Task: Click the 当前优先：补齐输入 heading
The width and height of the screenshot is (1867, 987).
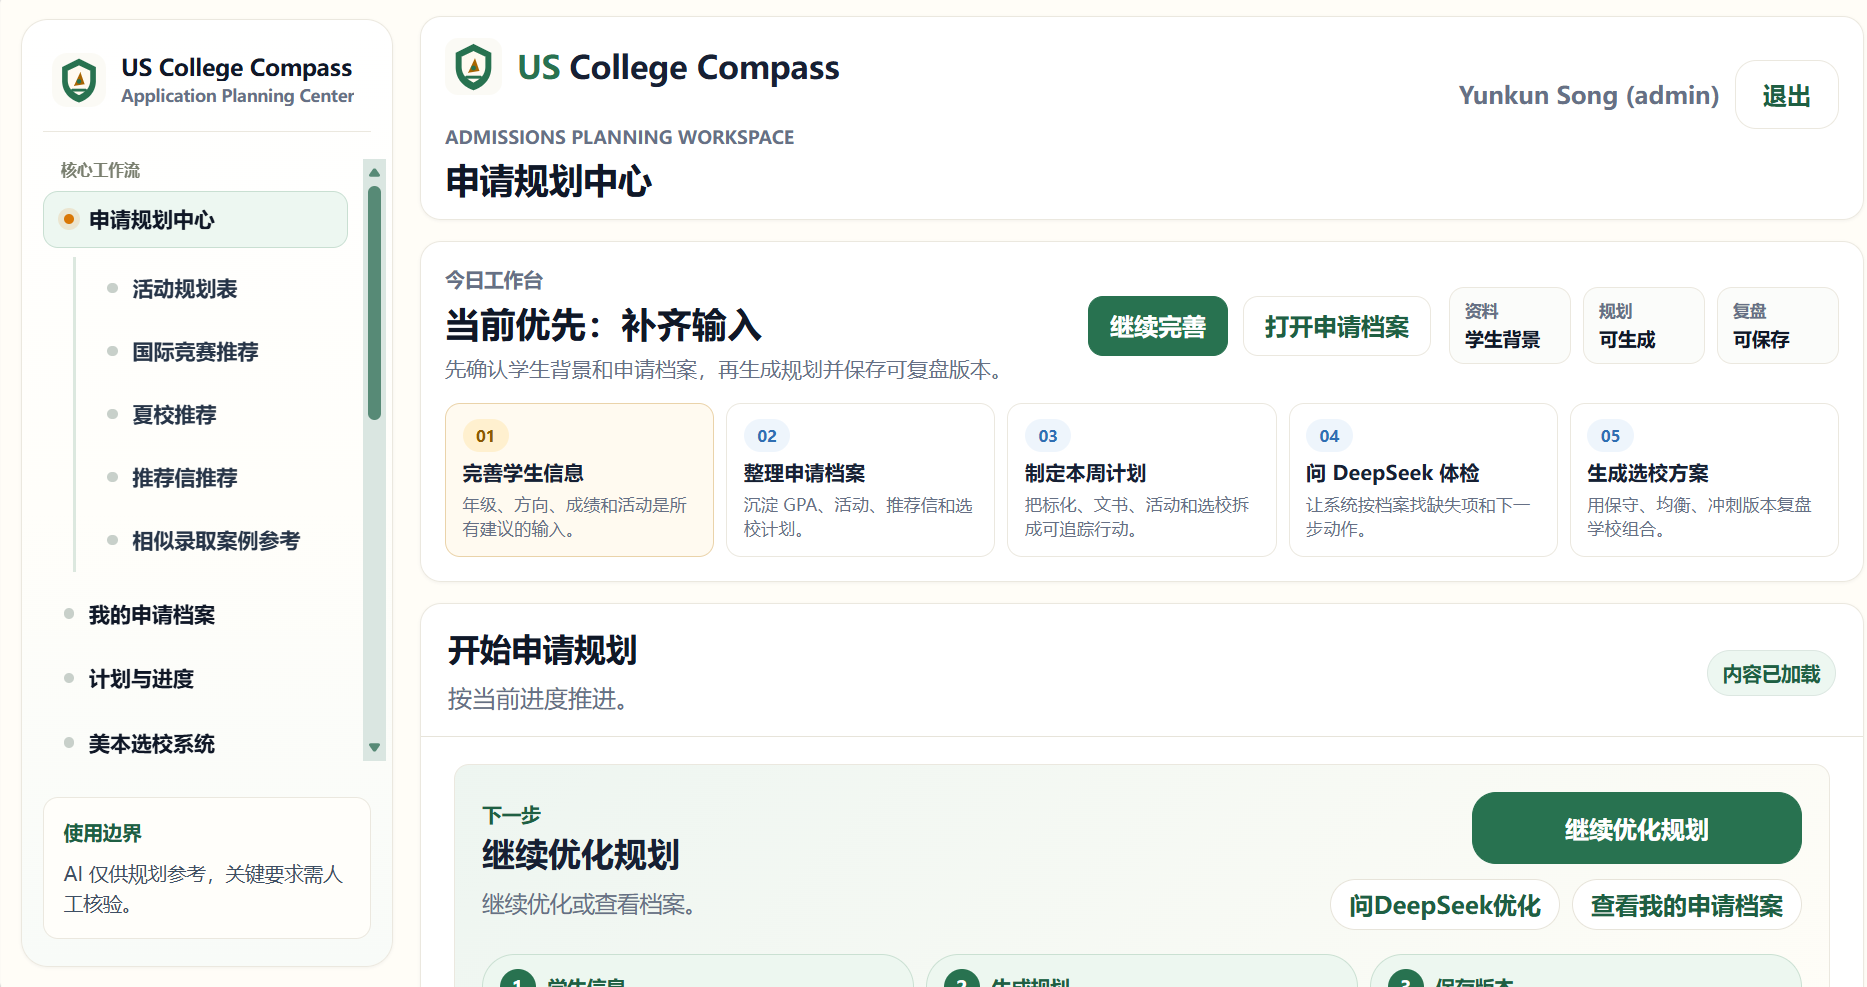Action: (x=603, y=325)
